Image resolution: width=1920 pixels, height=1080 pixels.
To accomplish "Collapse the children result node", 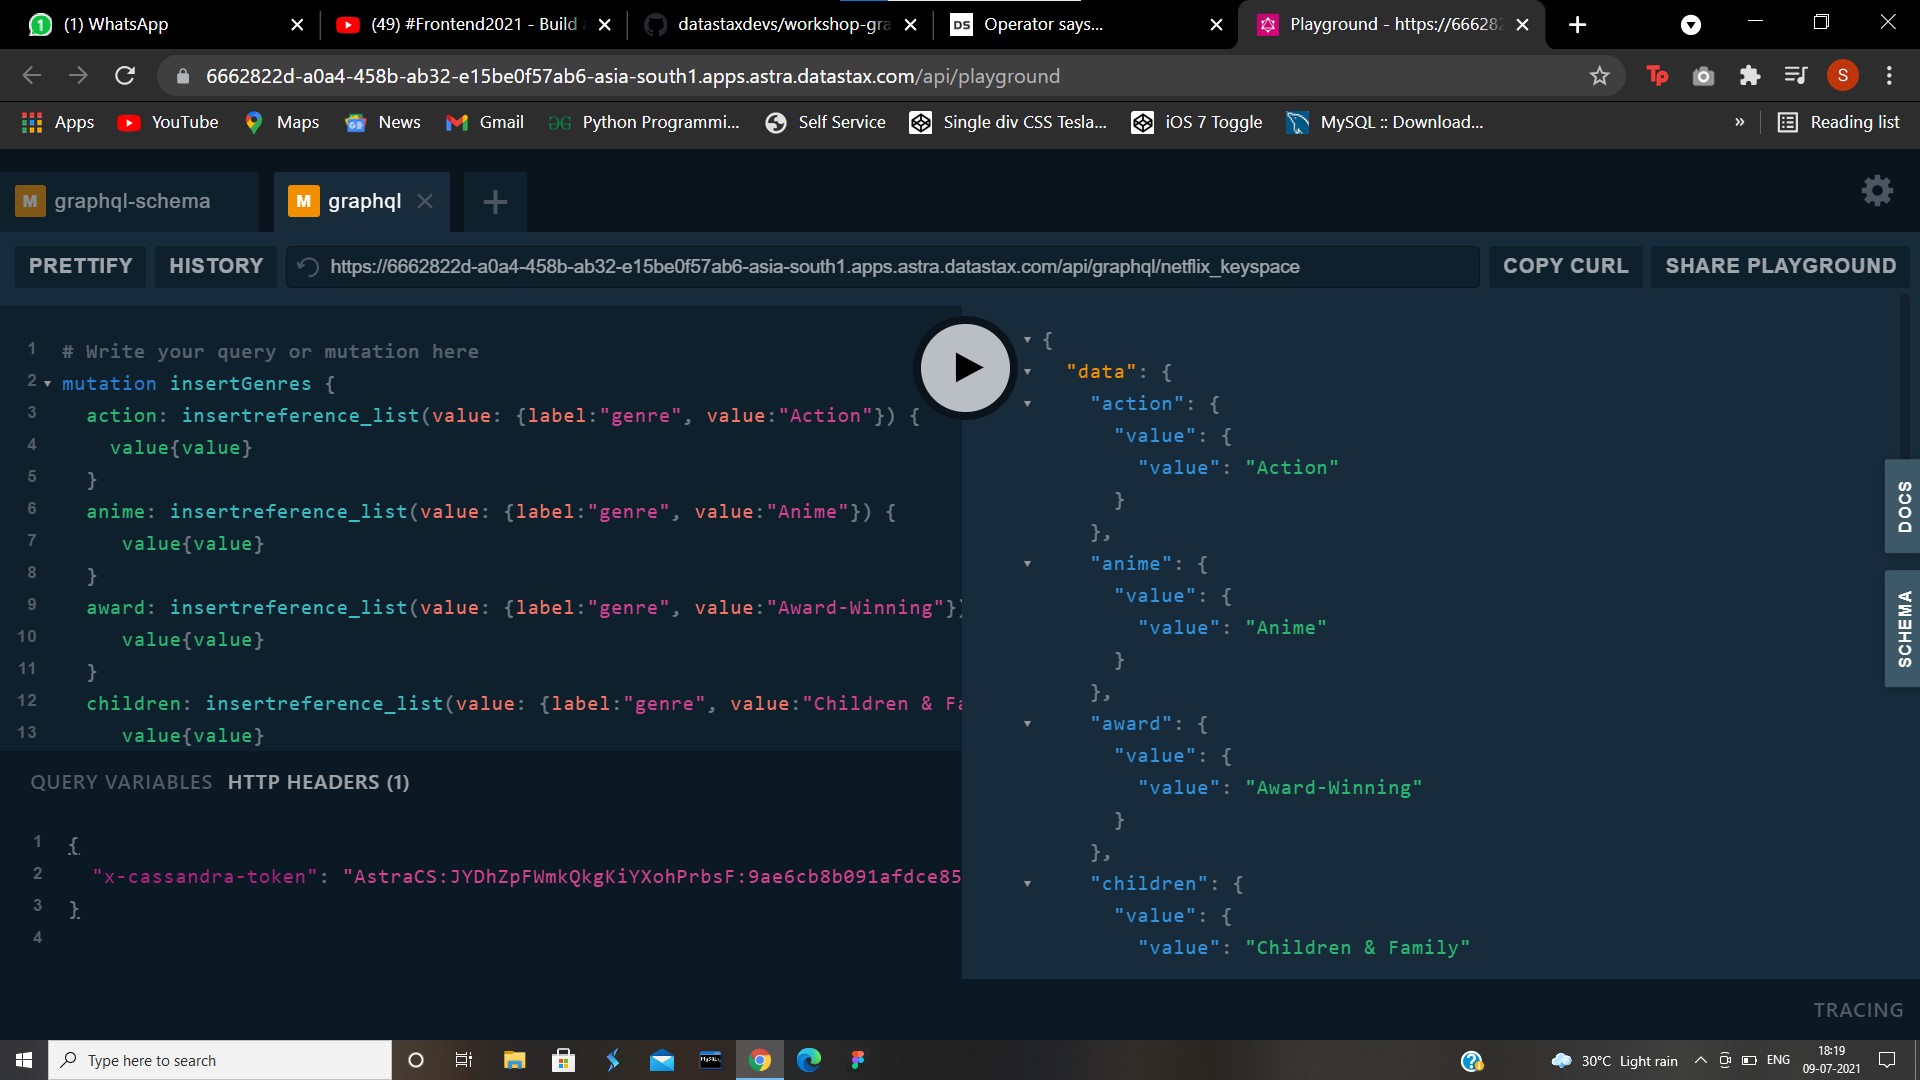I will tap(1029, 884).
